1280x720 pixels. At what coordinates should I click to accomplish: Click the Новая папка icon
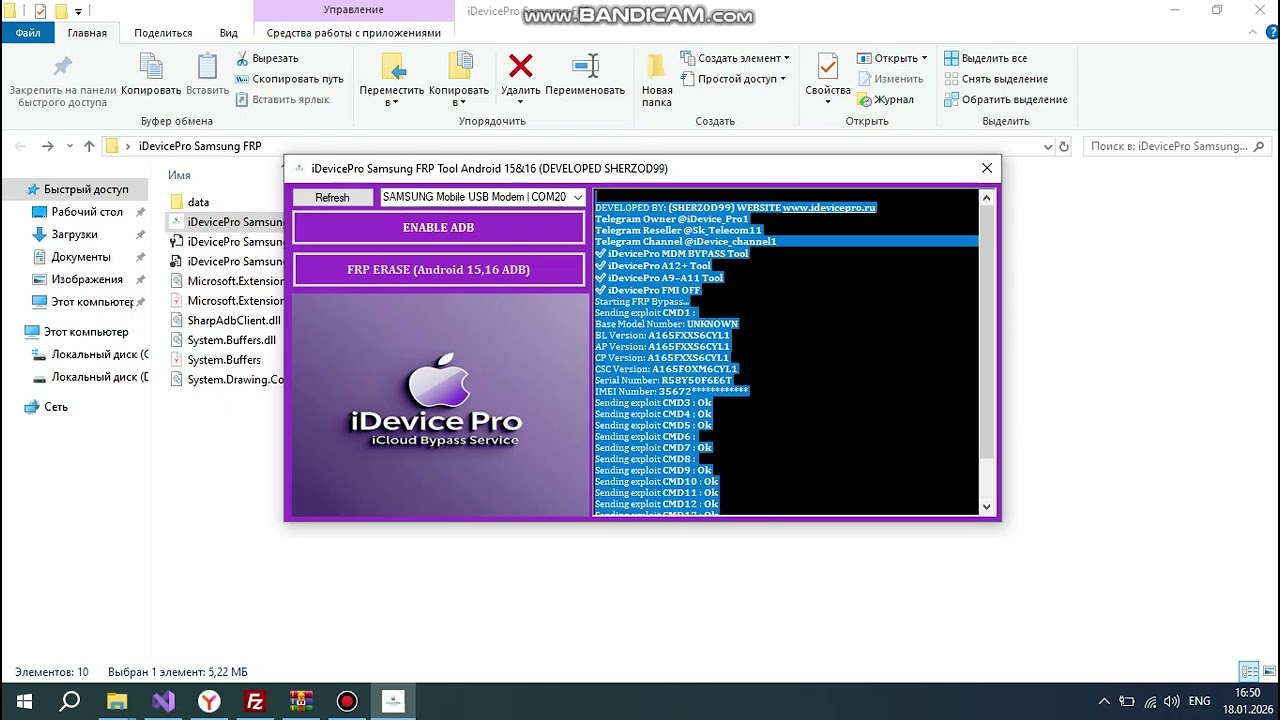(x=656, y=67)
